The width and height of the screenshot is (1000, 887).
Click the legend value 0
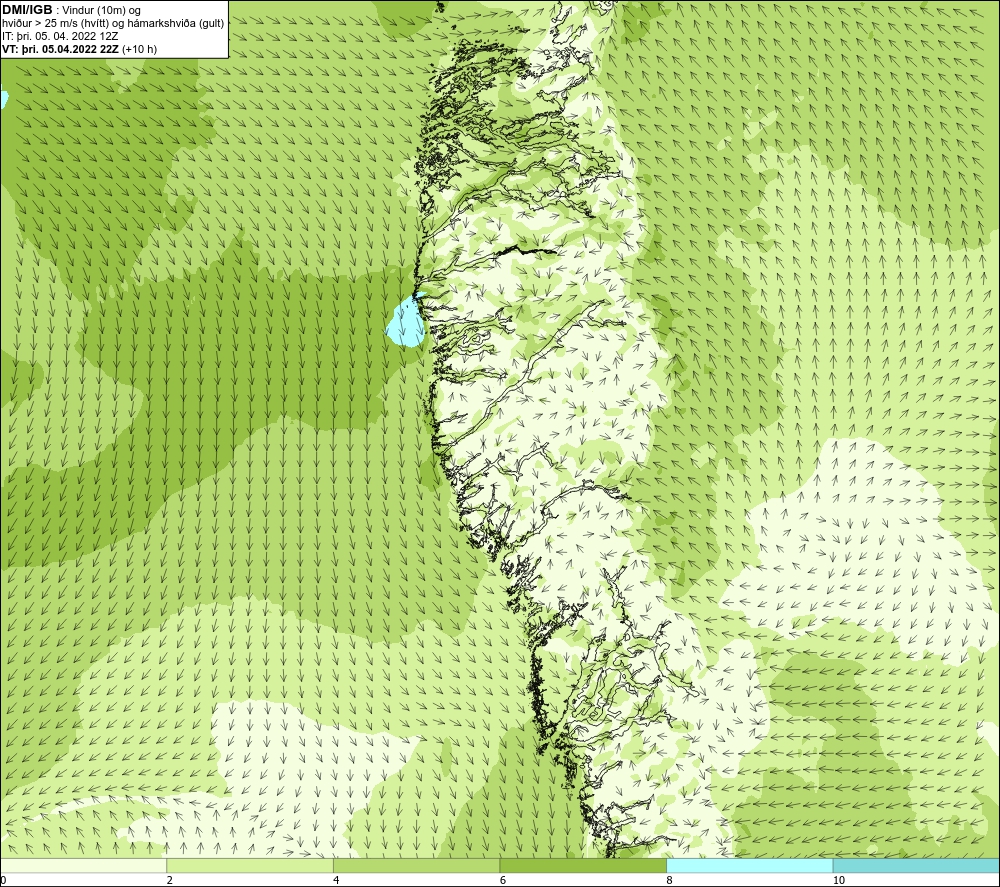(x=4, y=880)
